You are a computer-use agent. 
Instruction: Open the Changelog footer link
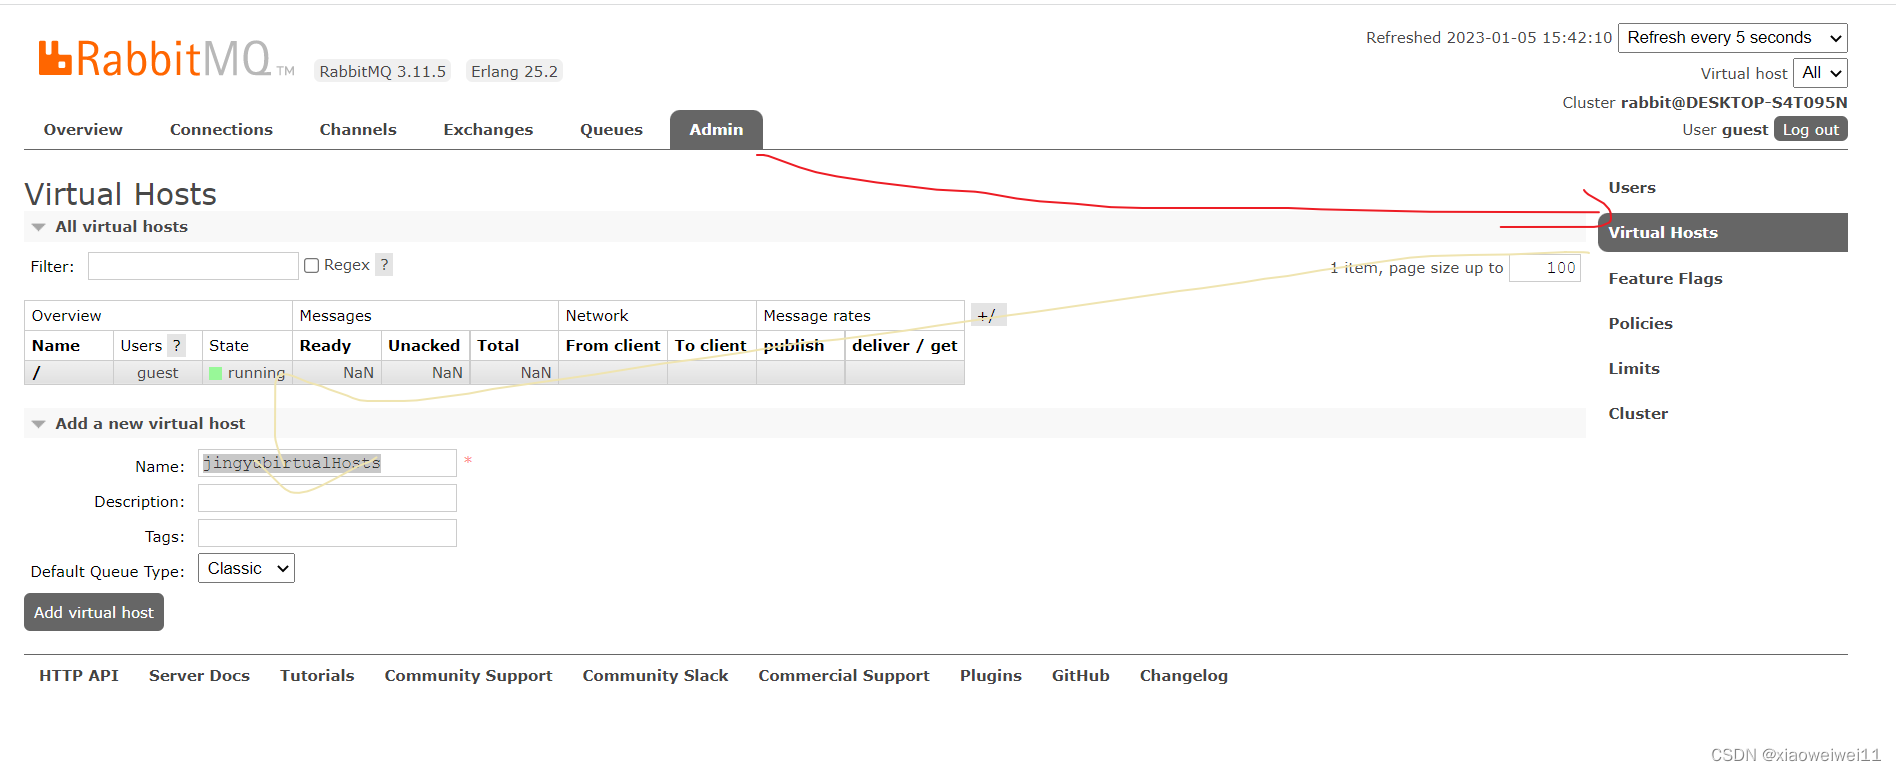(x=1183, y=676)
